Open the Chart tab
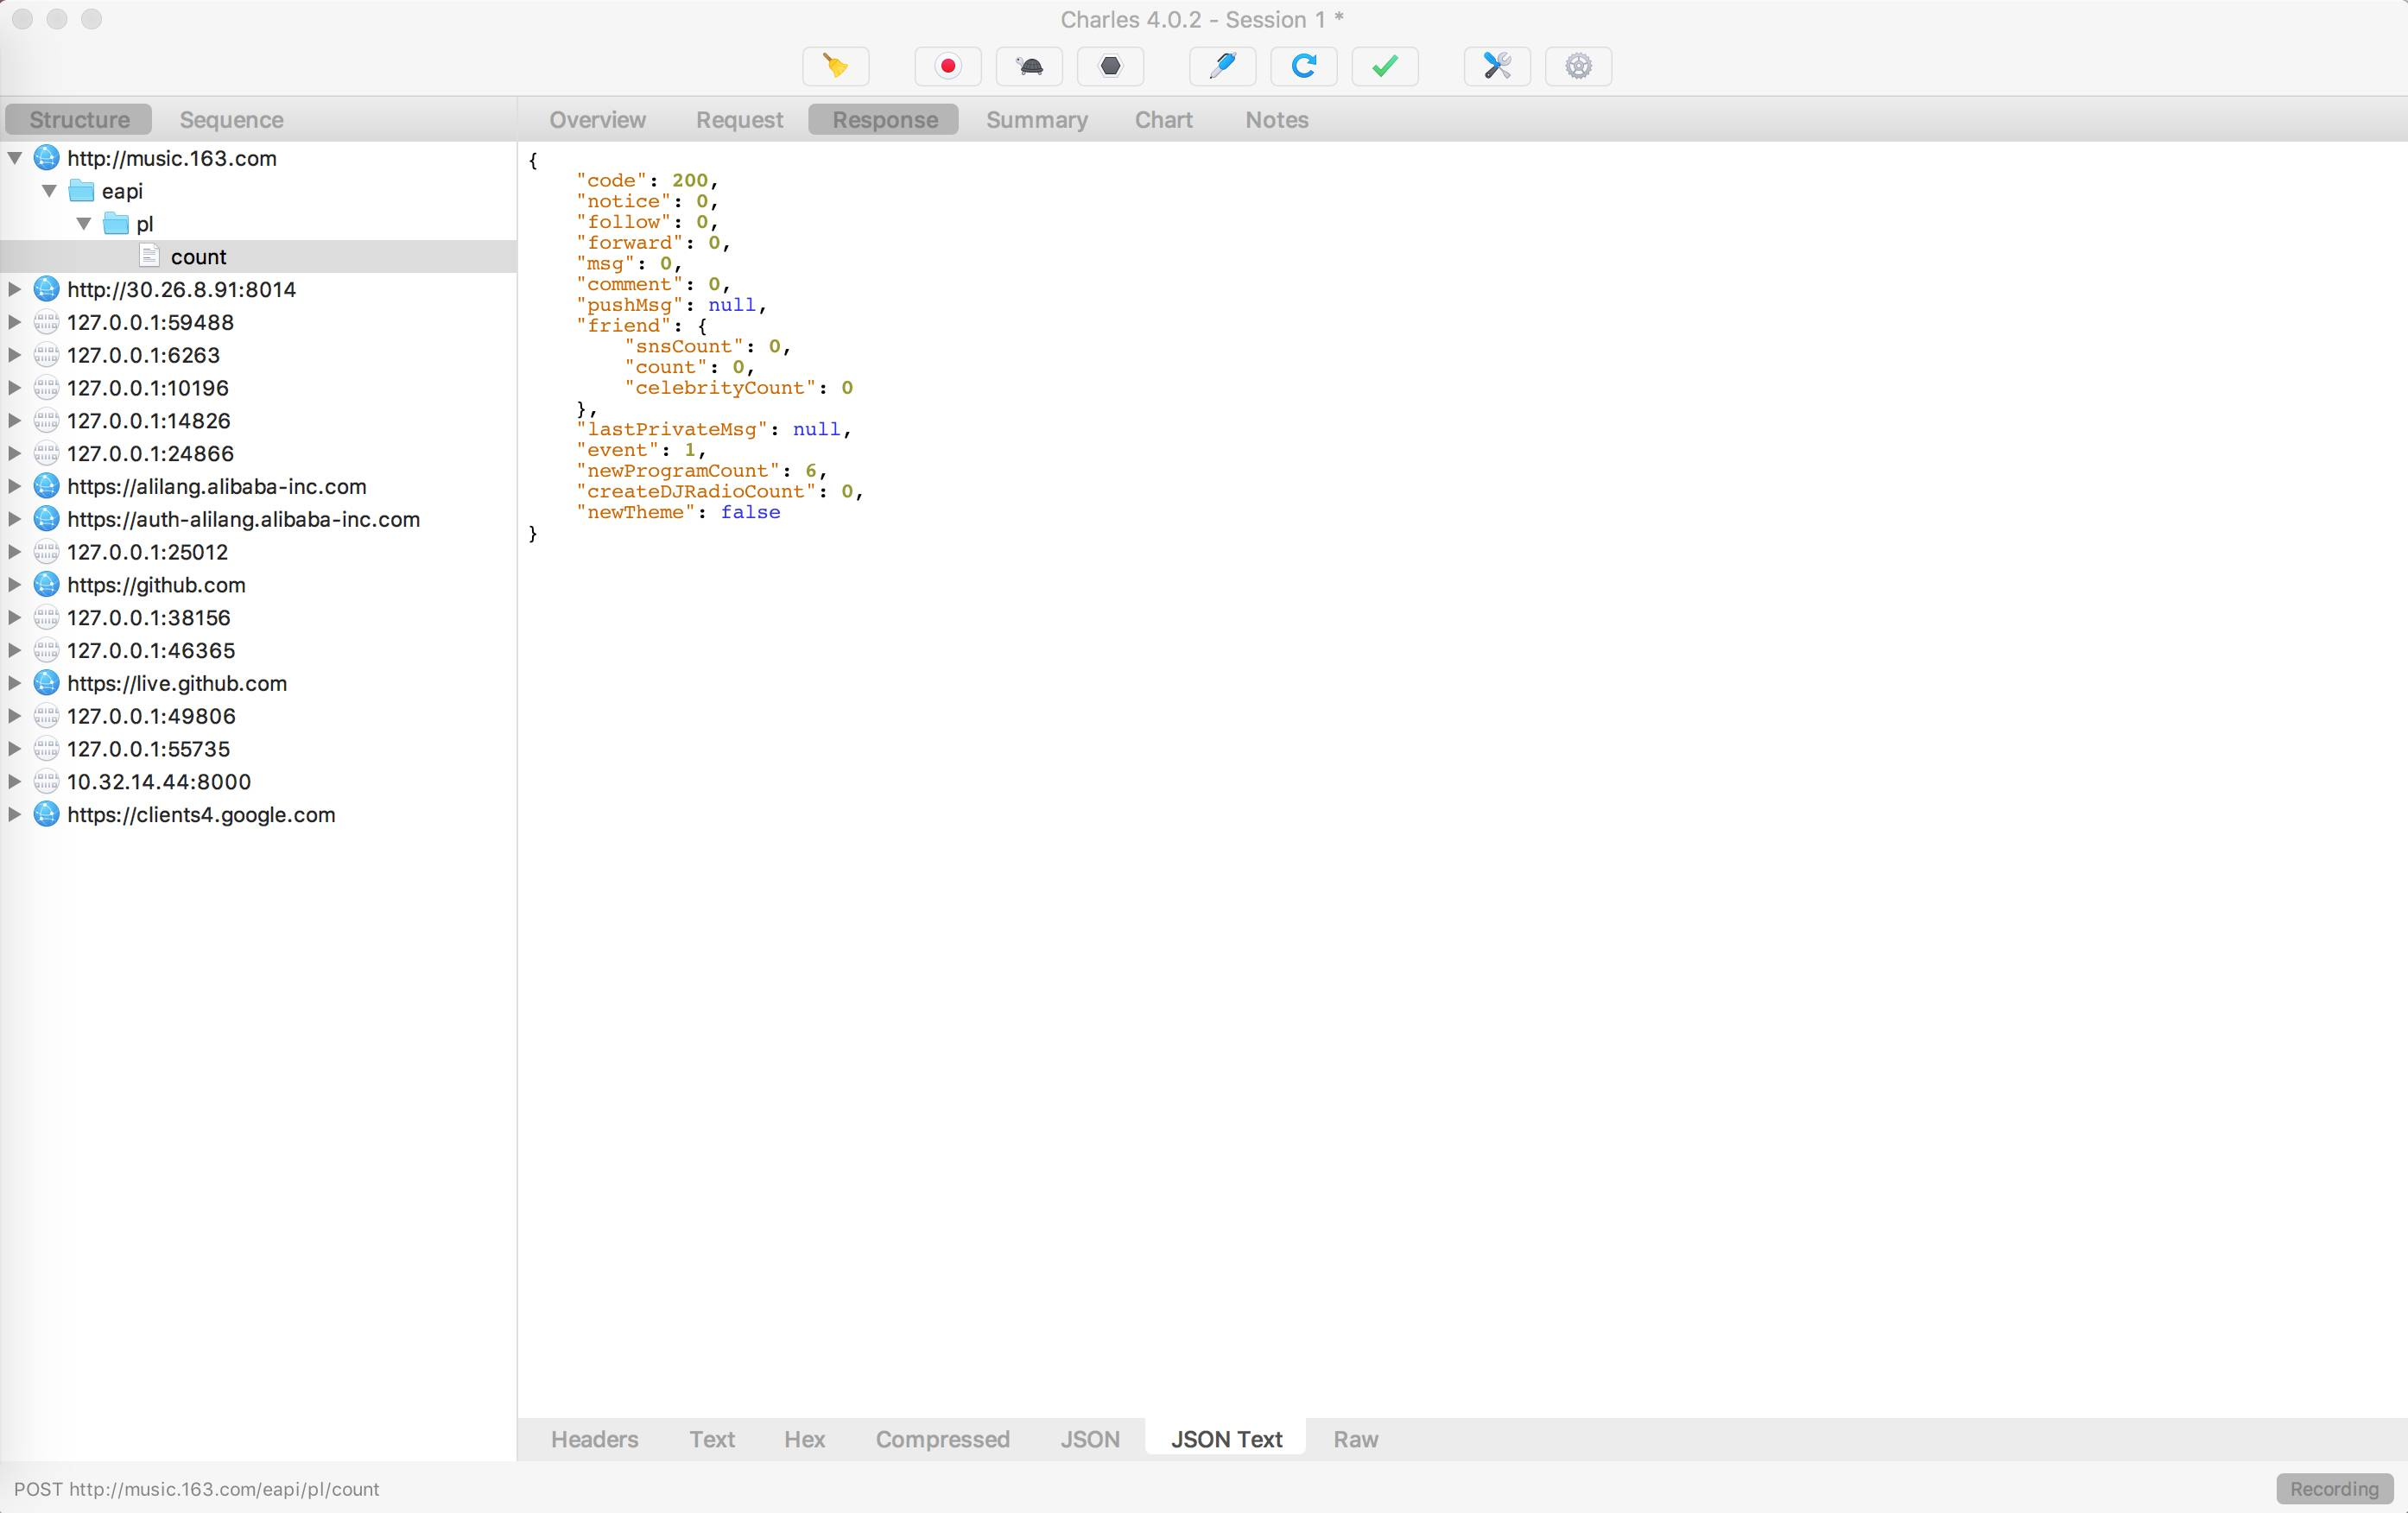The image size is (2408, 1513). (1163, 120)
